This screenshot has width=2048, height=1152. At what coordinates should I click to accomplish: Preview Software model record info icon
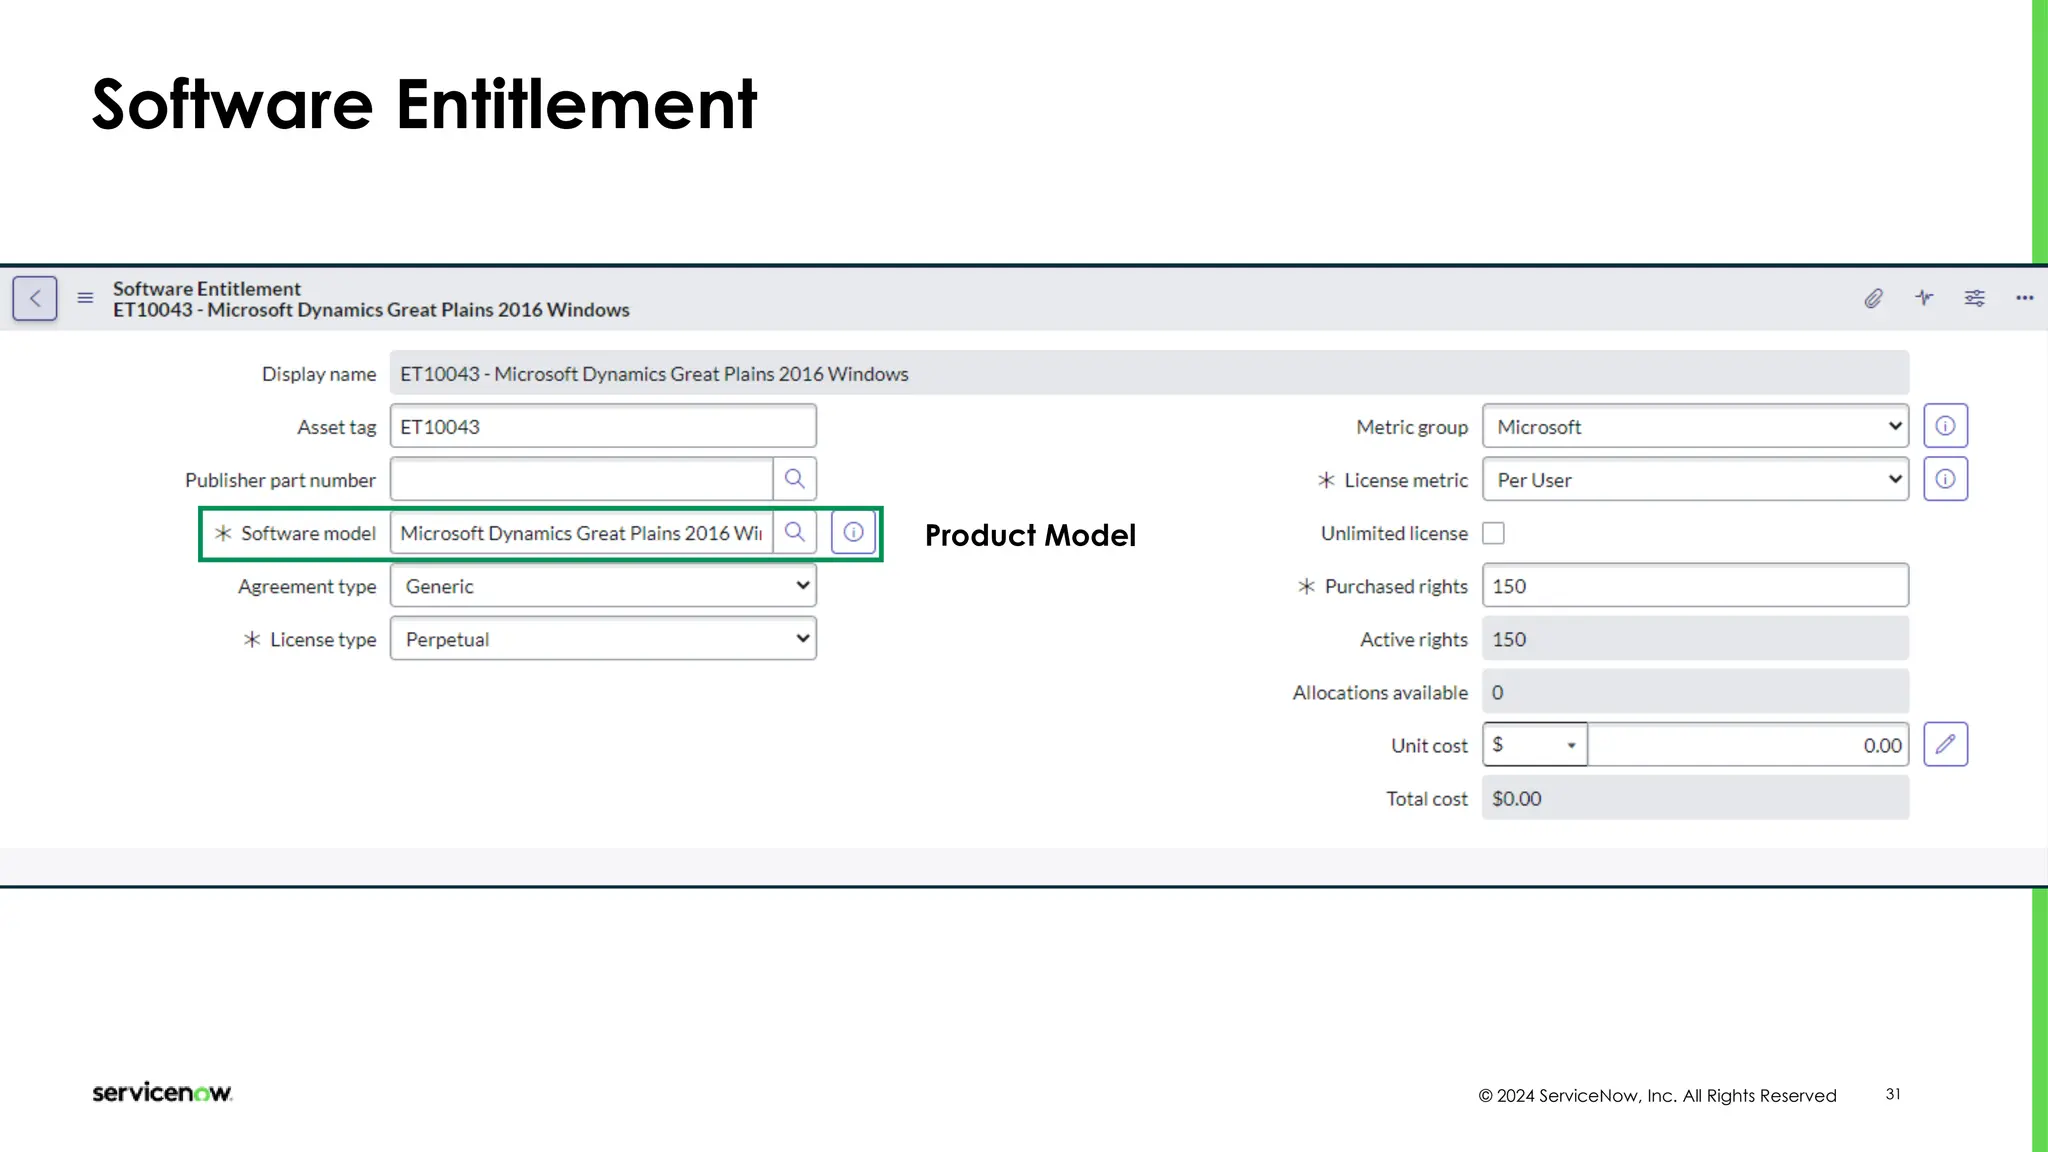click(853, 532)
